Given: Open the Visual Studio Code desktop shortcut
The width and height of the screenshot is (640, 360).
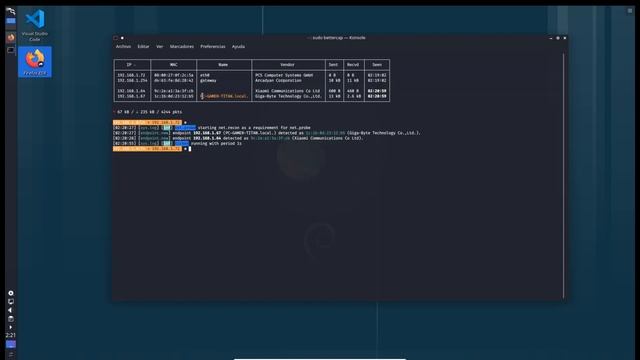Looking at the screenshot, I should point(35,25).
